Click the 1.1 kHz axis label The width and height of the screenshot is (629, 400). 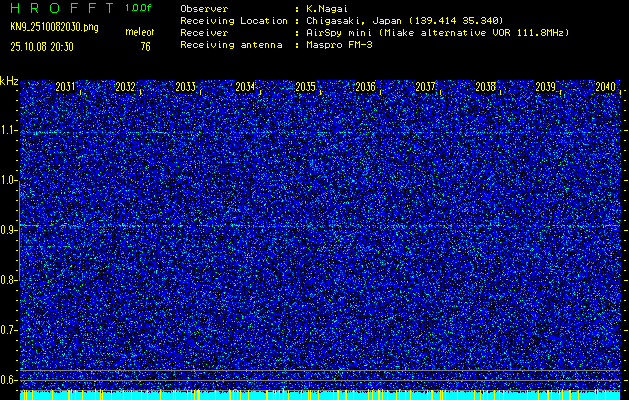[9, 130]
